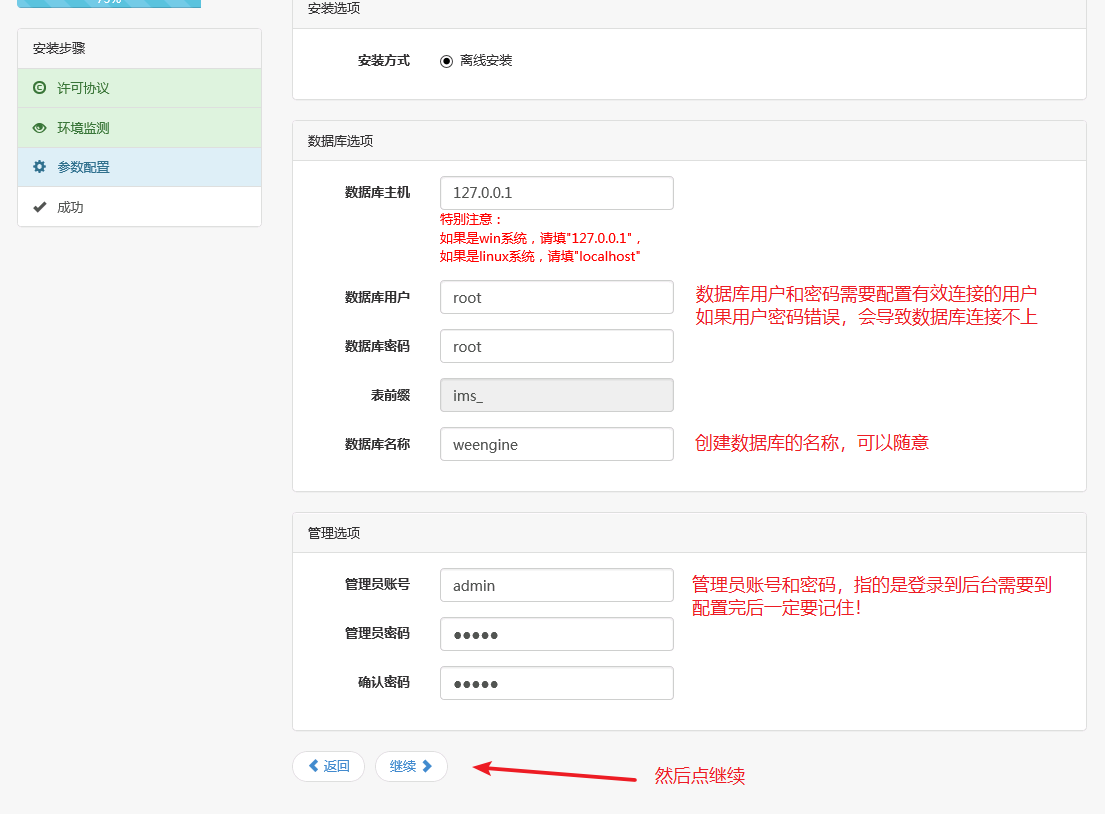Click the 确认密码 label
The width and height of the screenshot is (1105, 814).
pos(384,682)
